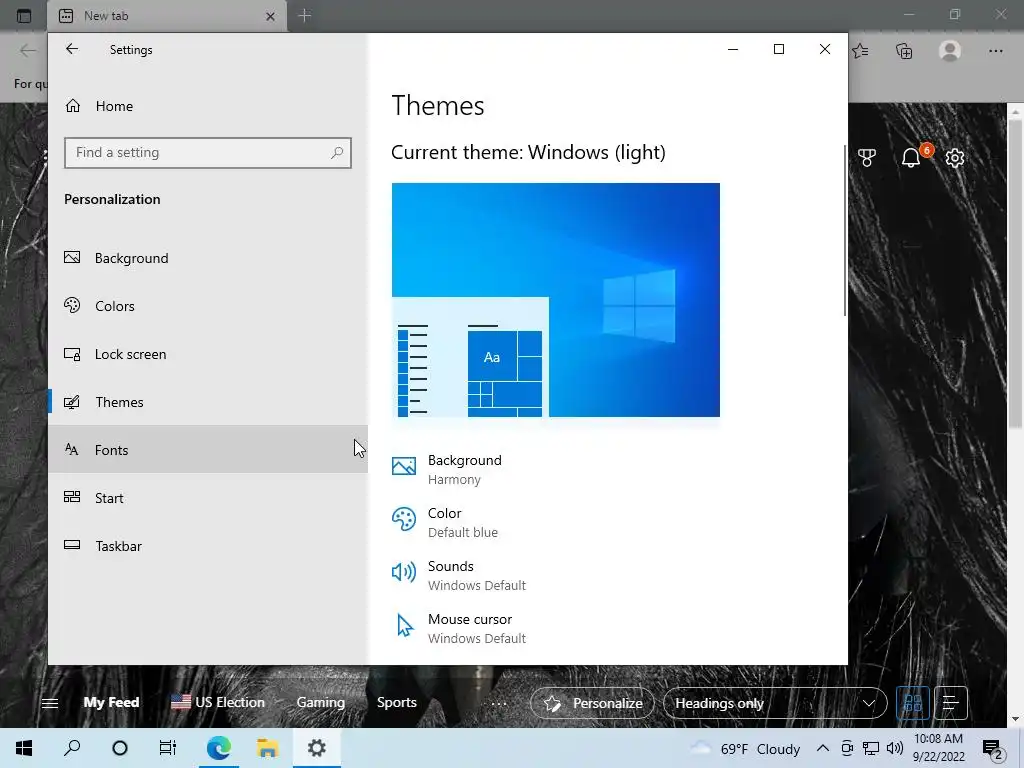The height and width of the screenshot is (768, 1024).
Task: Go back using the Settings back arrow
Action: click(x=72, y=49)
